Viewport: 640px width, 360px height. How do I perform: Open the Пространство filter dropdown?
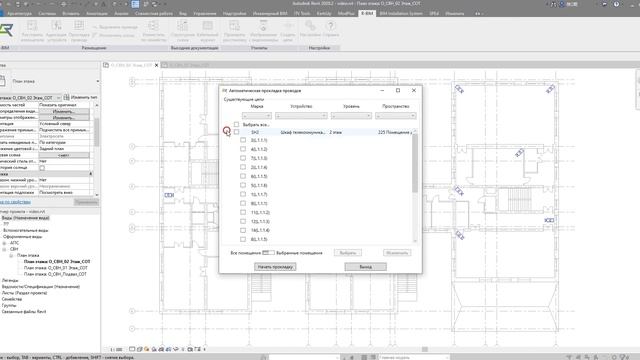click(396, 116)
